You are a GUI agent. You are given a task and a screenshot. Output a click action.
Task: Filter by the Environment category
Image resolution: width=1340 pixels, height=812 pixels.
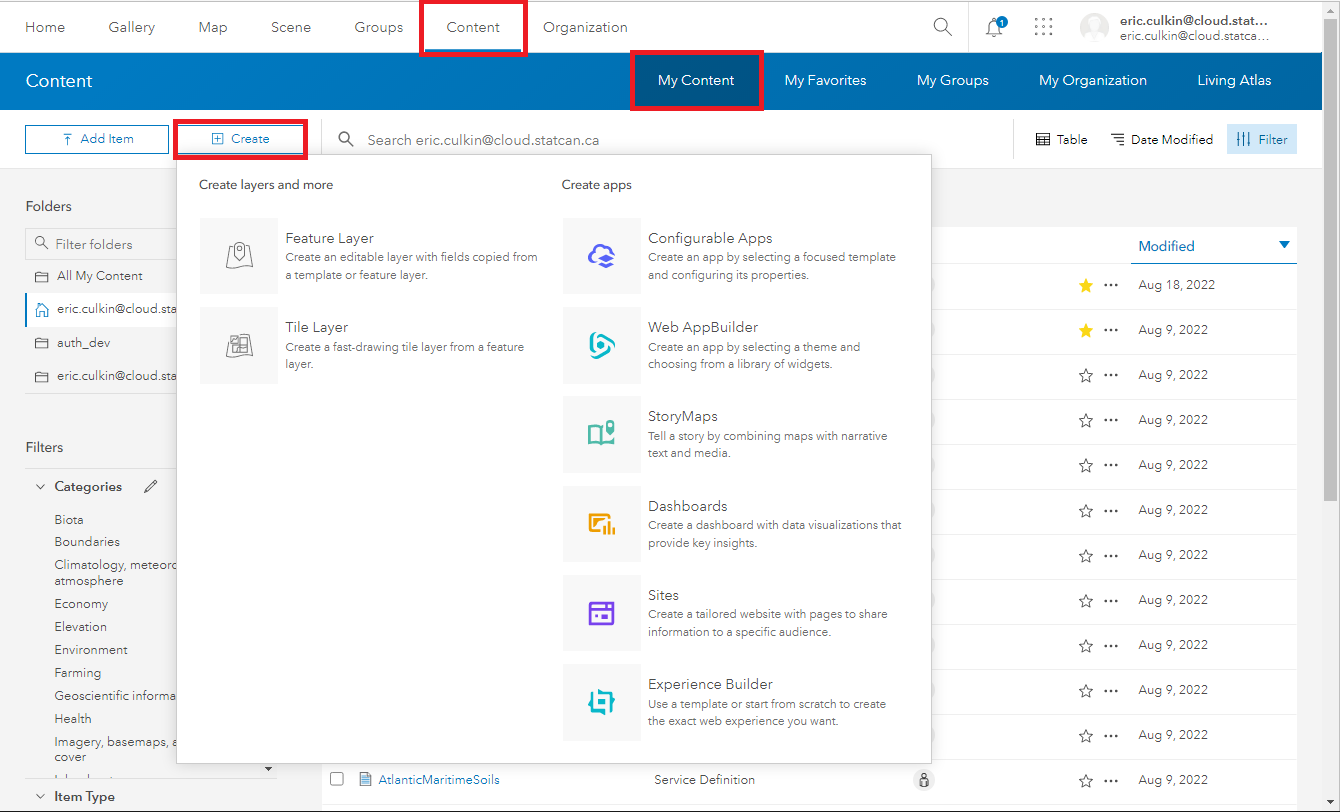(91, 650)
